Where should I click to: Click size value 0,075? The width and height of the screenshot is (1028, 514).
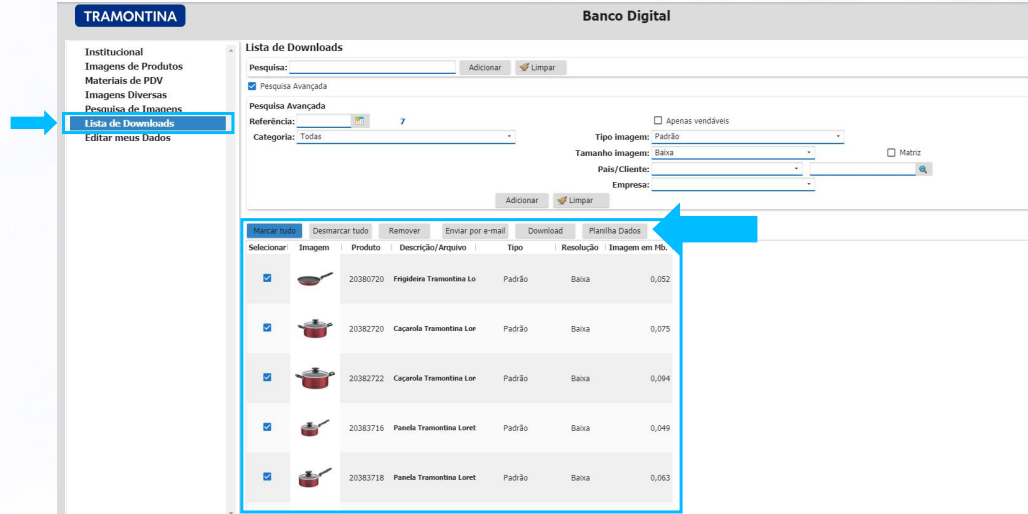click(660, 329)
